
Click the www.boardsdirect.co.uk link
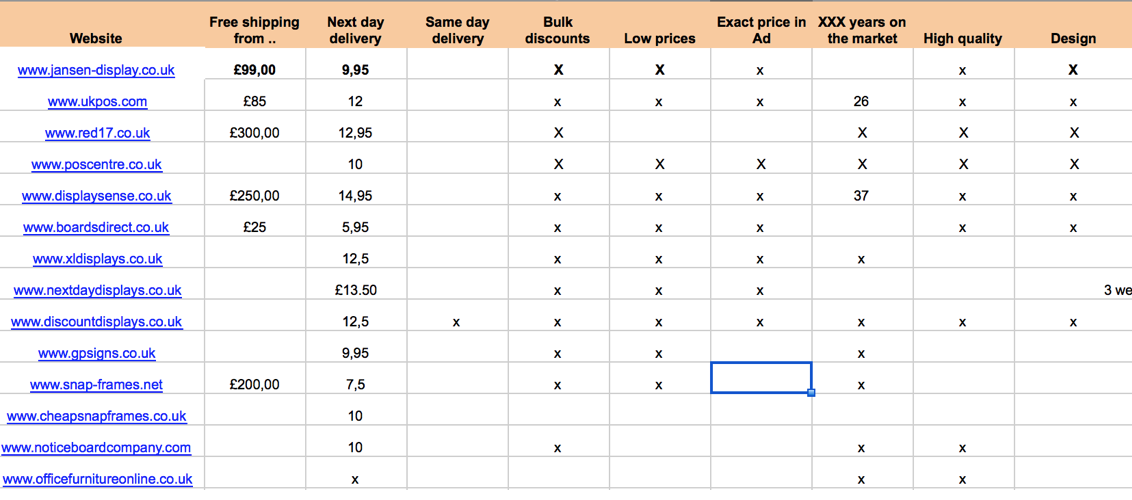pyautogui.click(x=96, y=227)
